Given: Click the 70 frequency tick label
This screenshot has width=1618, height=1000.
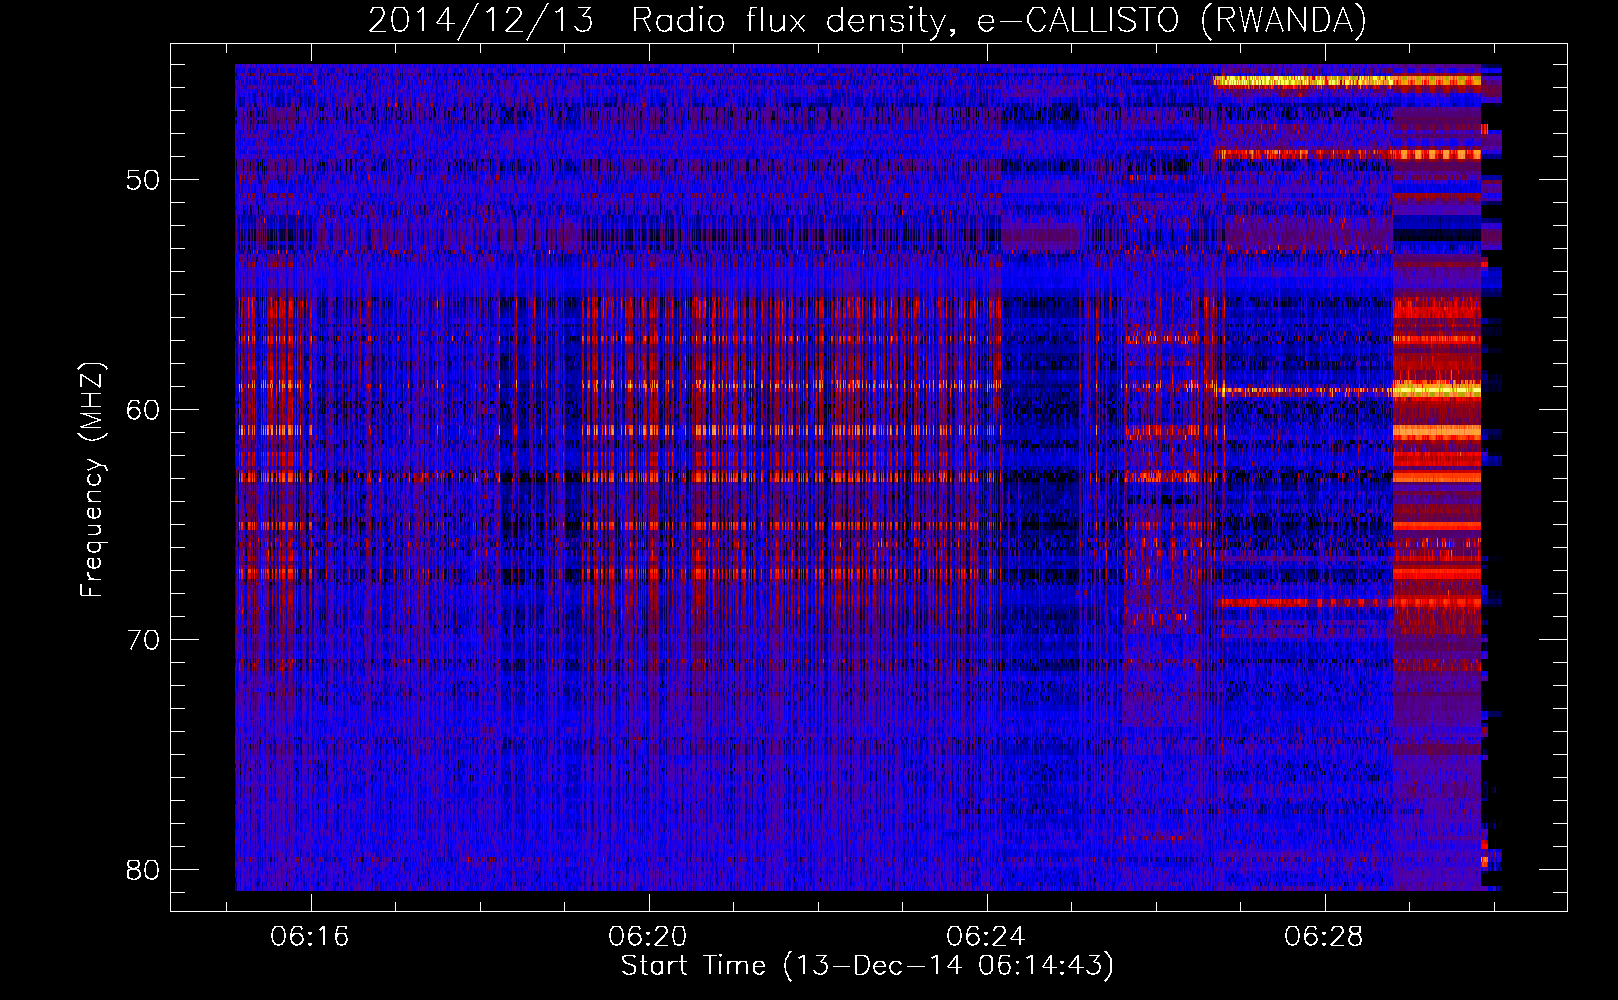Looking at the screenshot, I should coord(143,640).
